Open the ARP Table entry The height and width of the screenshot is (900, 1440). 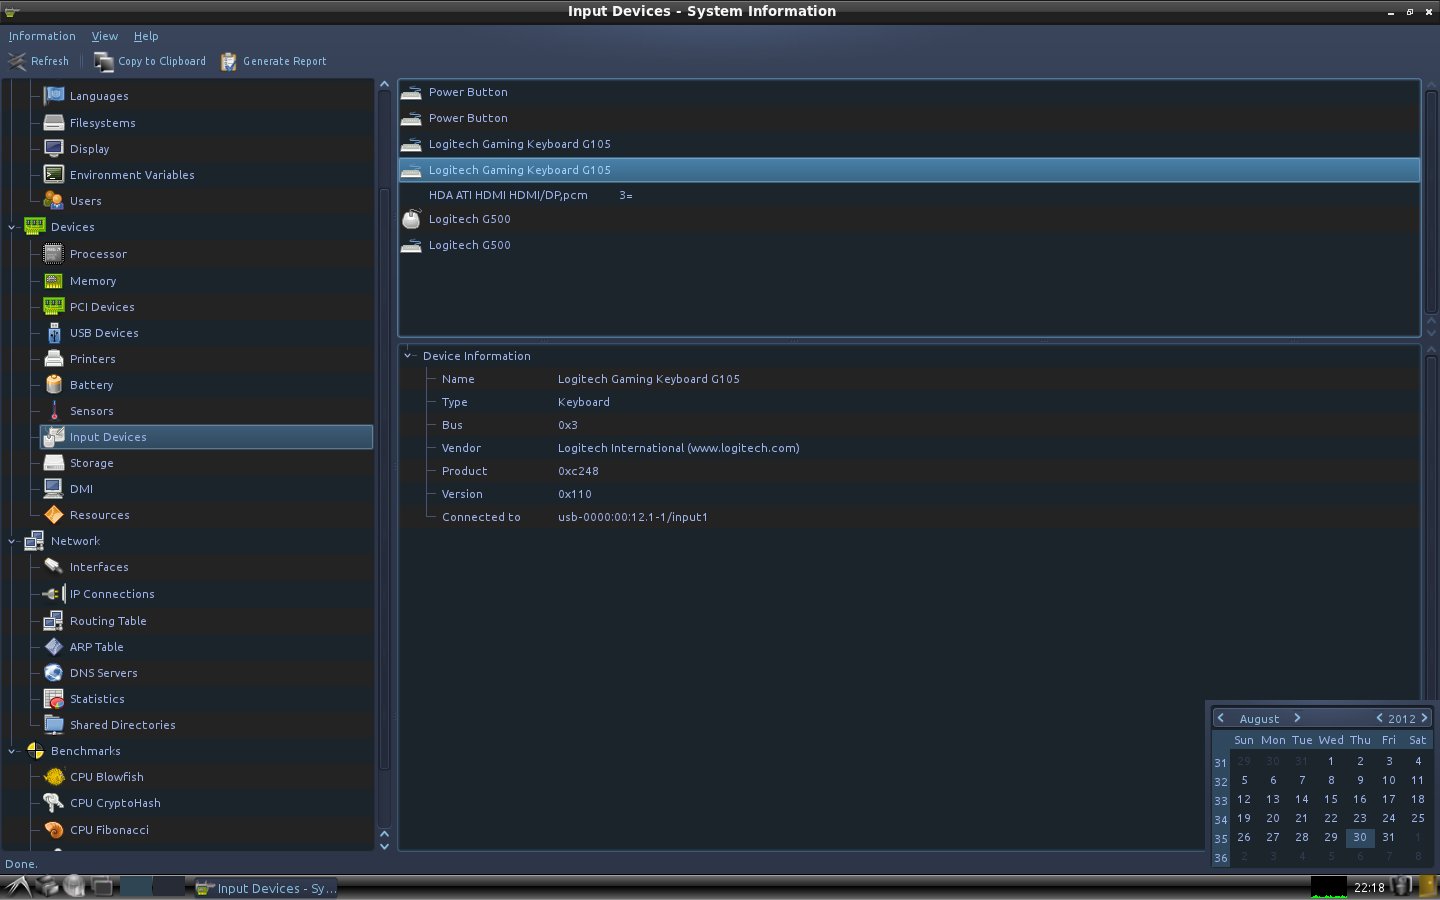coord(97,647)
